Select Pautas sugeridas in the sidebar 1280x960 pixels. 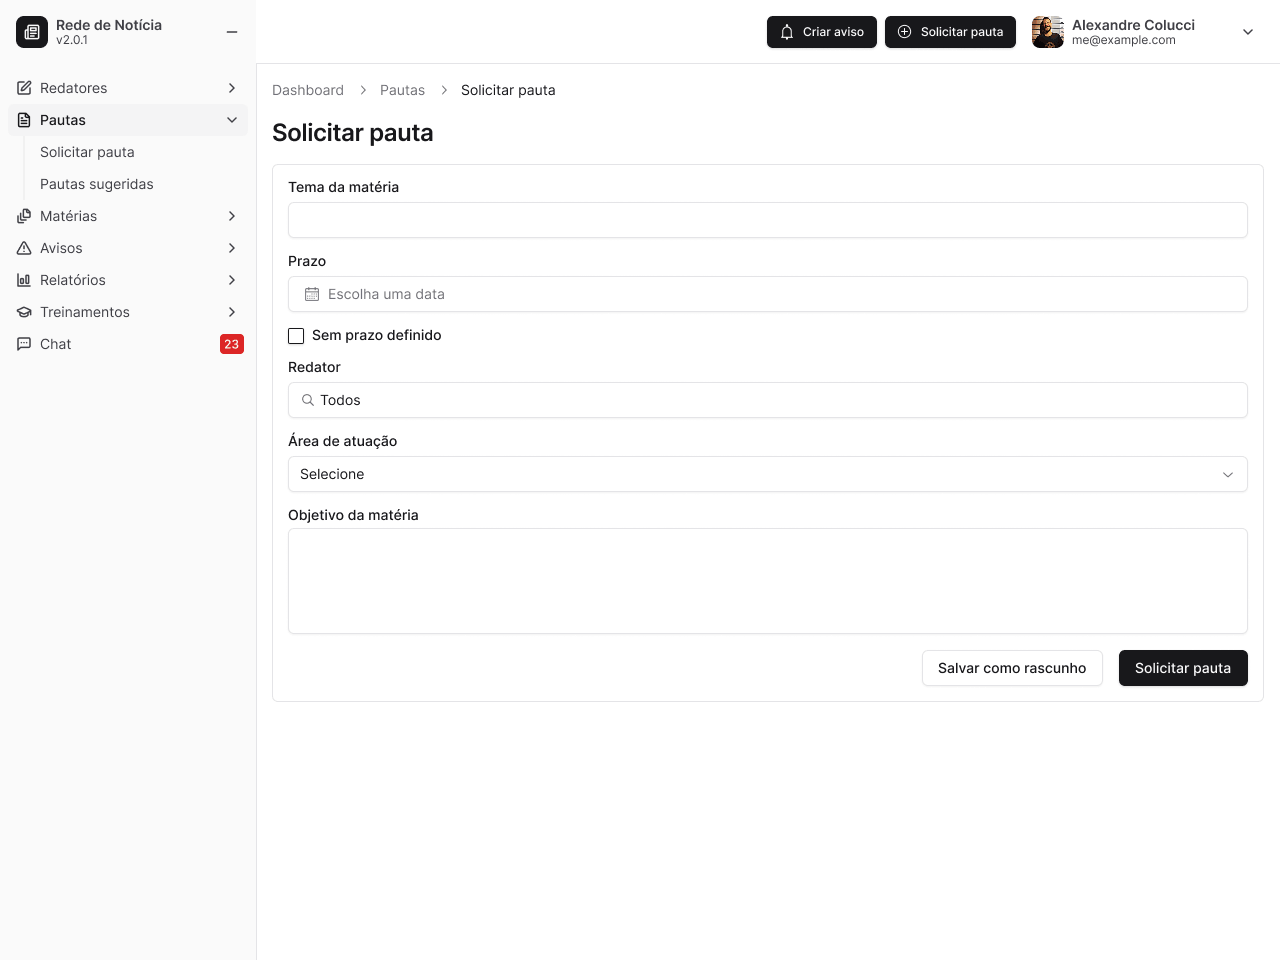(x=96, y=184)
